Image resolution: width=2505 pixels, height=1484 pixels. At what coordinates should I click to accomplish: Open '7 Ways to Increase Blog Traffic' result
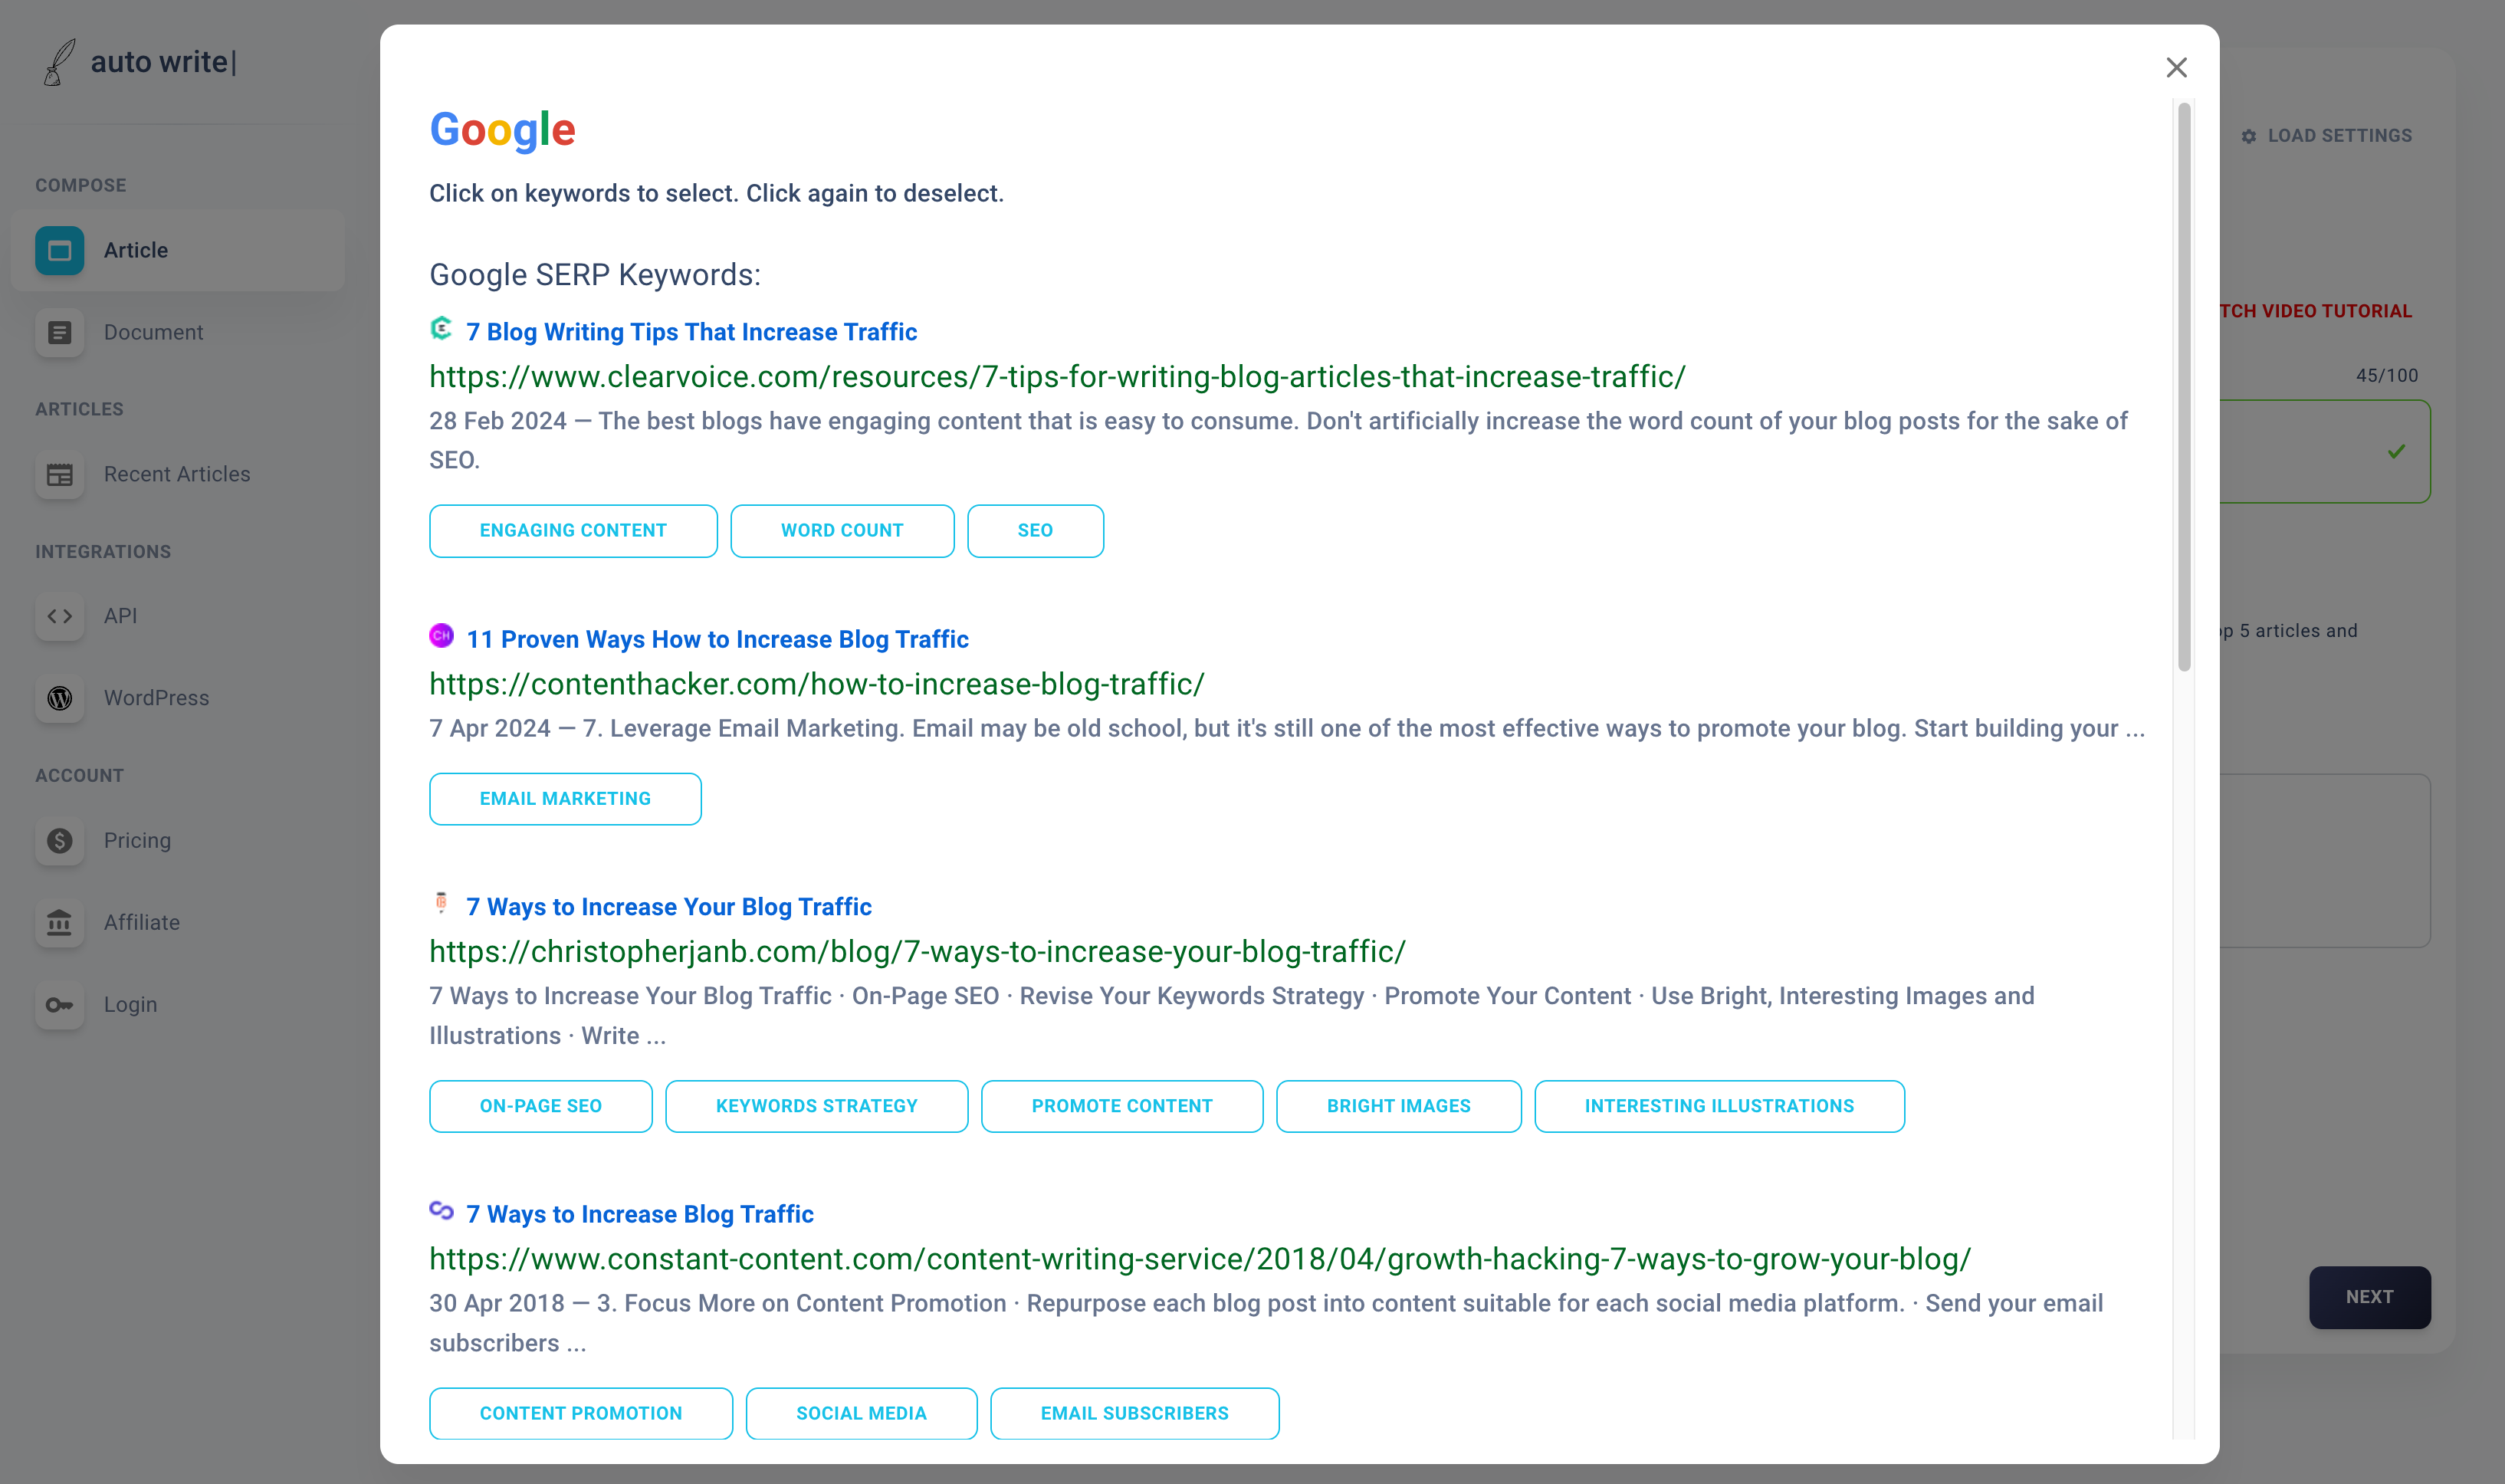[640, 1214]
